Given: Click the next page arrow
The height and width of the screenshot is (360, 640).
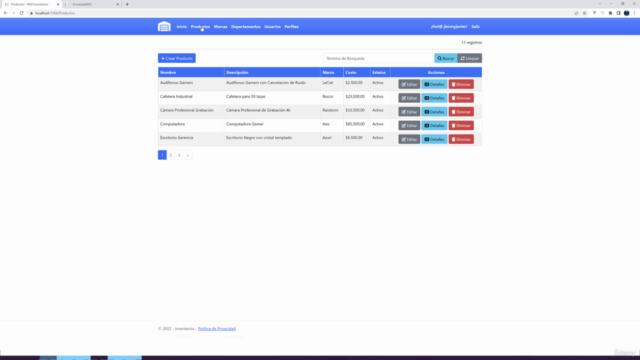Looking at the screenshot, I should (x=188, y=155).
